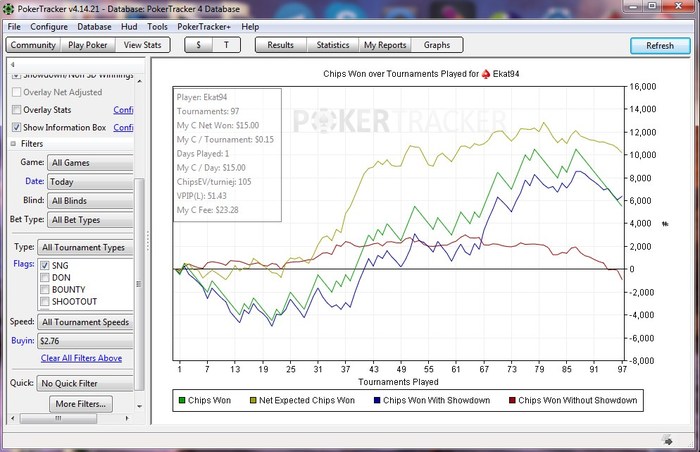Image resolution: width=700 pixels, height=452 pixels.
Task: Open the Tools menu
Action: coord(157,27)
